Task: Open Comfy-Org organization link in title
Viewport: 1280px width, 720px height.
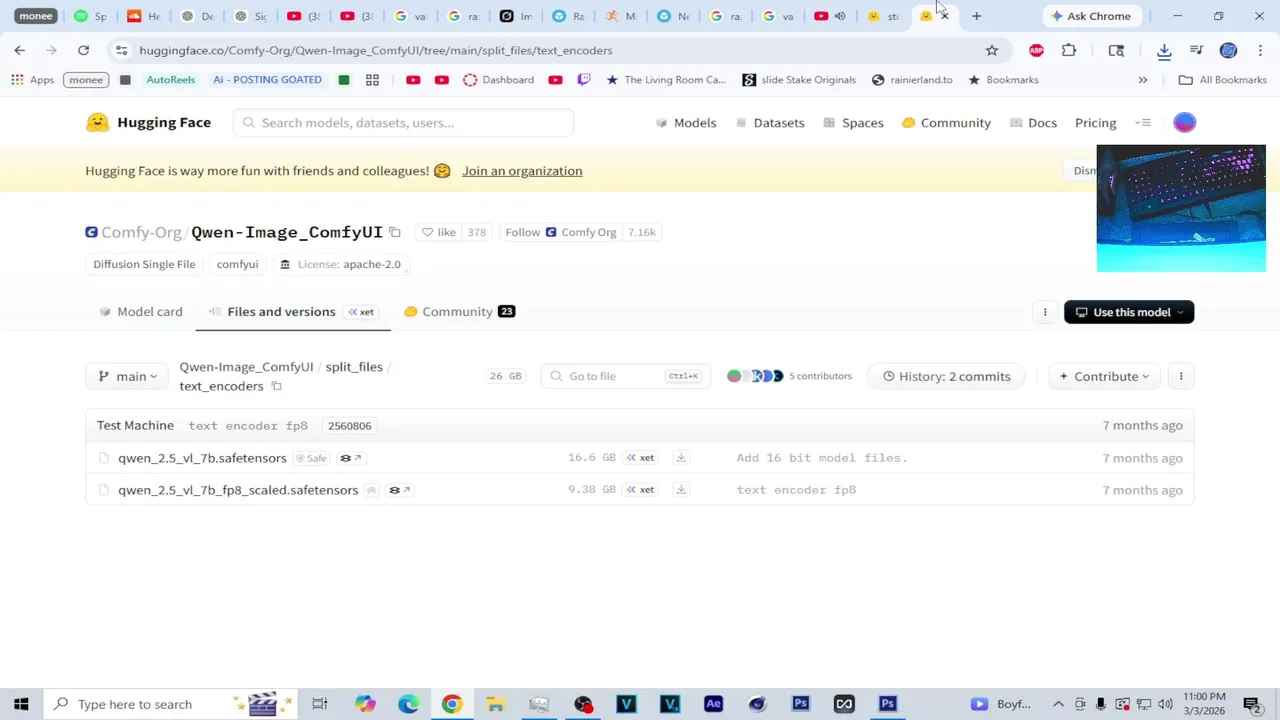Action: [x=141, y=232]
